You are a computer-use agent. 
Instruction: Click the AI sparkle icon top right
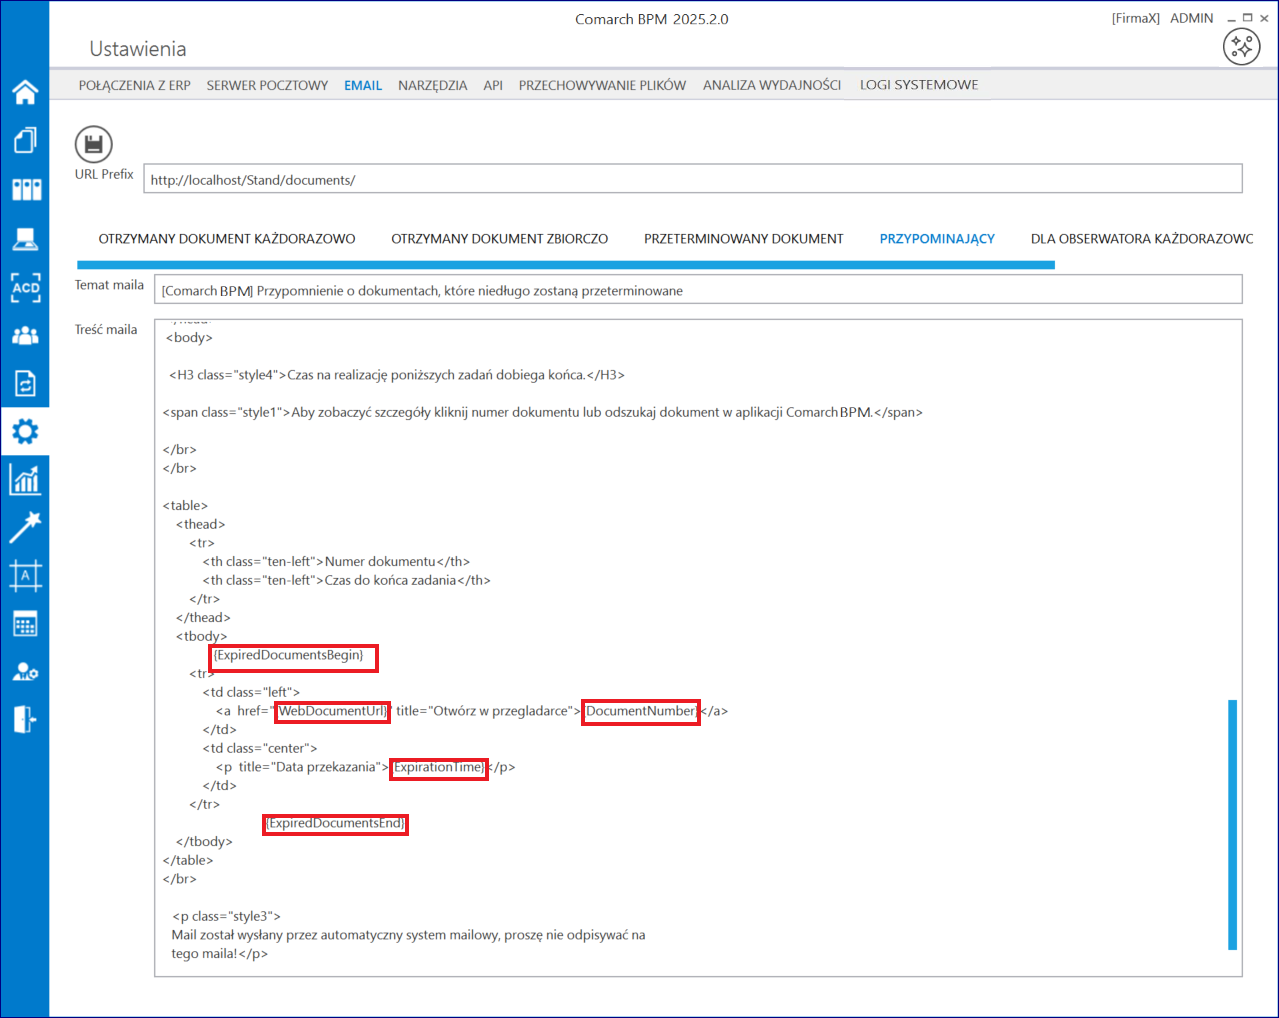point(1241,46)
